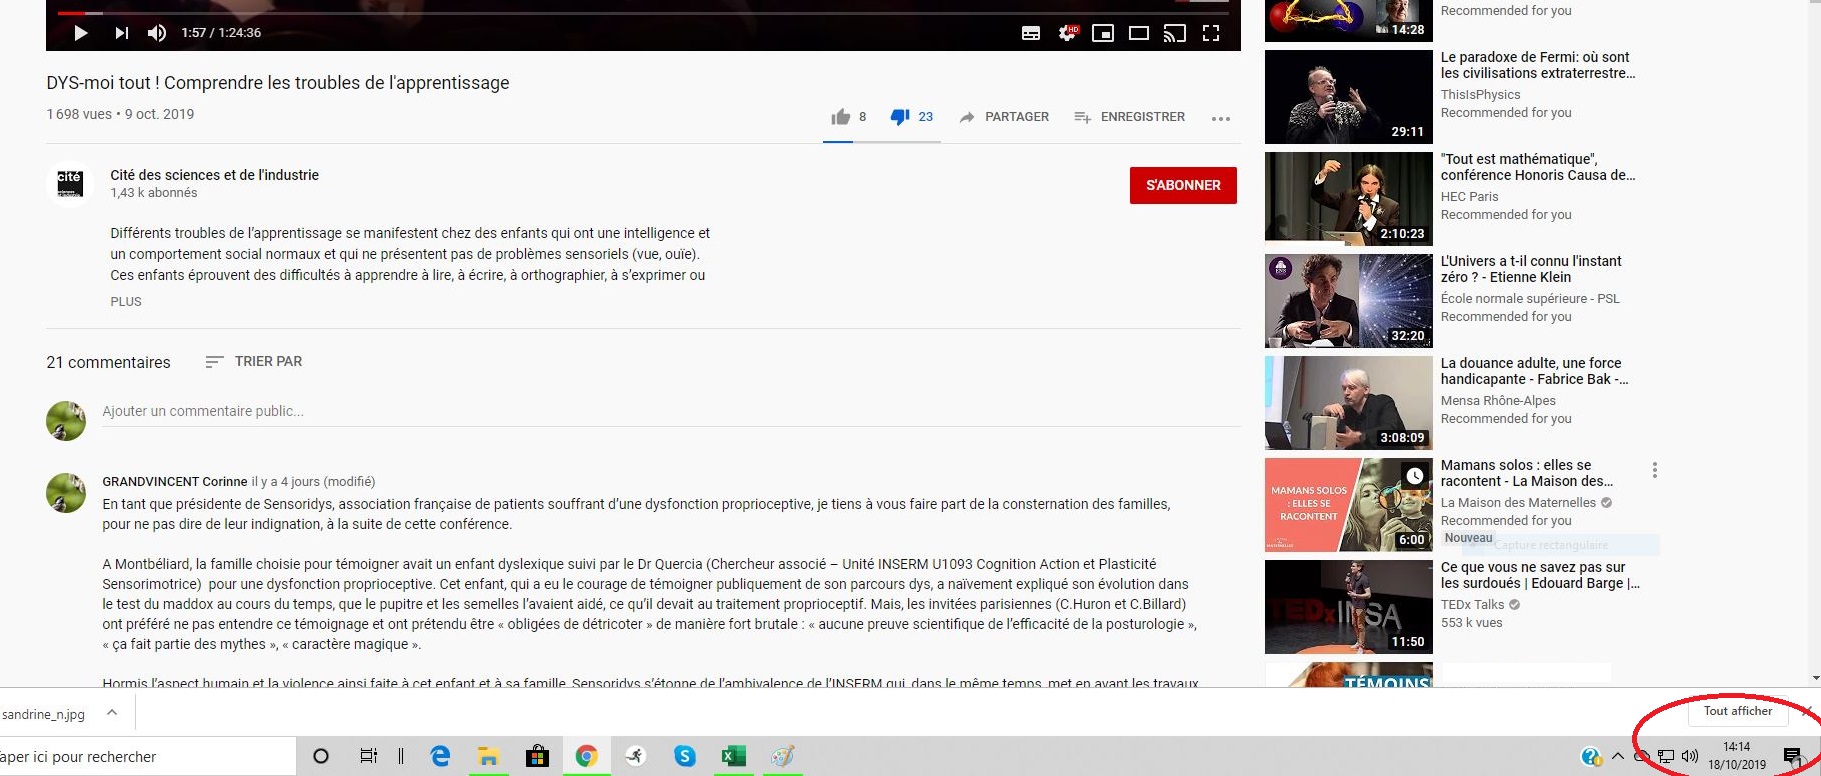Open Le paradoxe de Fermi thumbnail
The image size is (1821, 776).
1348,97
